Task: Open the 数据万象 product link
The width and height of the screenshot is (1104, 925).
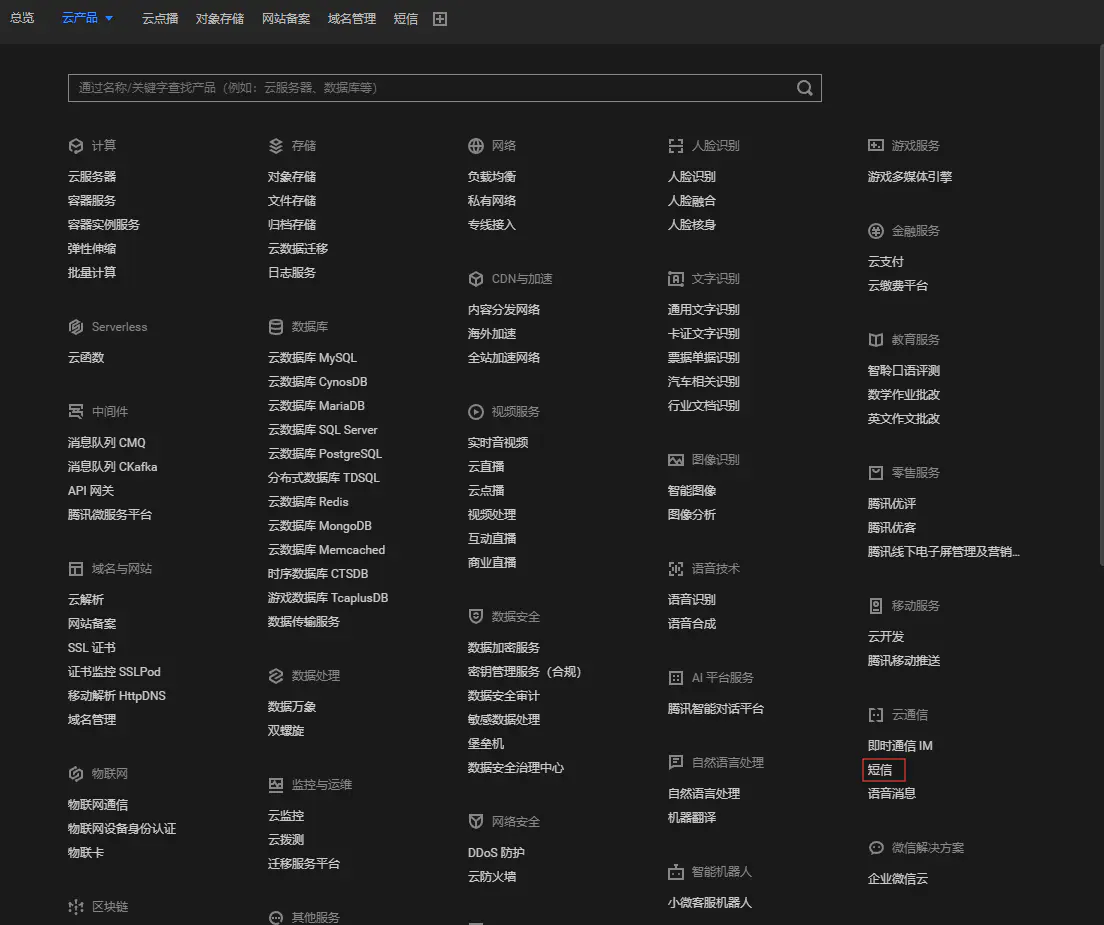Action: click(x=291, y=707)
